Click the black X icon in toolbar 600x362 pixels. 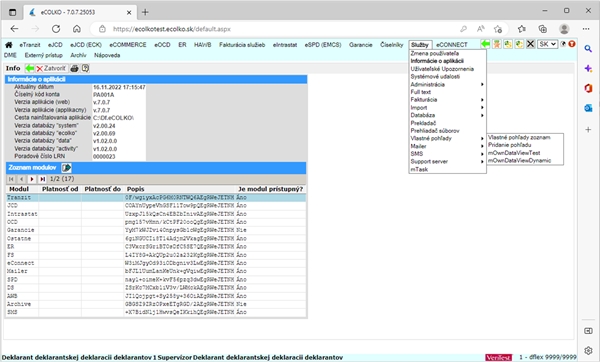tap(530, 44)
